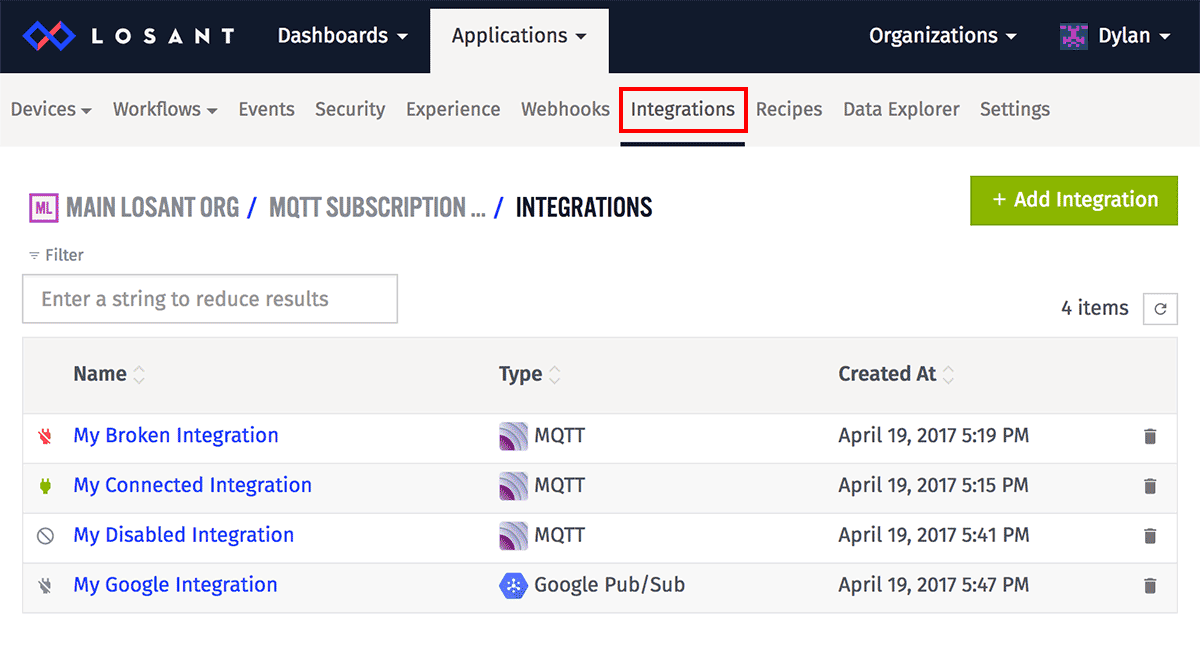Open the Data Explorer section
Image resolution: width=1200 pixels, height=659 pixels.
(x=900, y=109)
